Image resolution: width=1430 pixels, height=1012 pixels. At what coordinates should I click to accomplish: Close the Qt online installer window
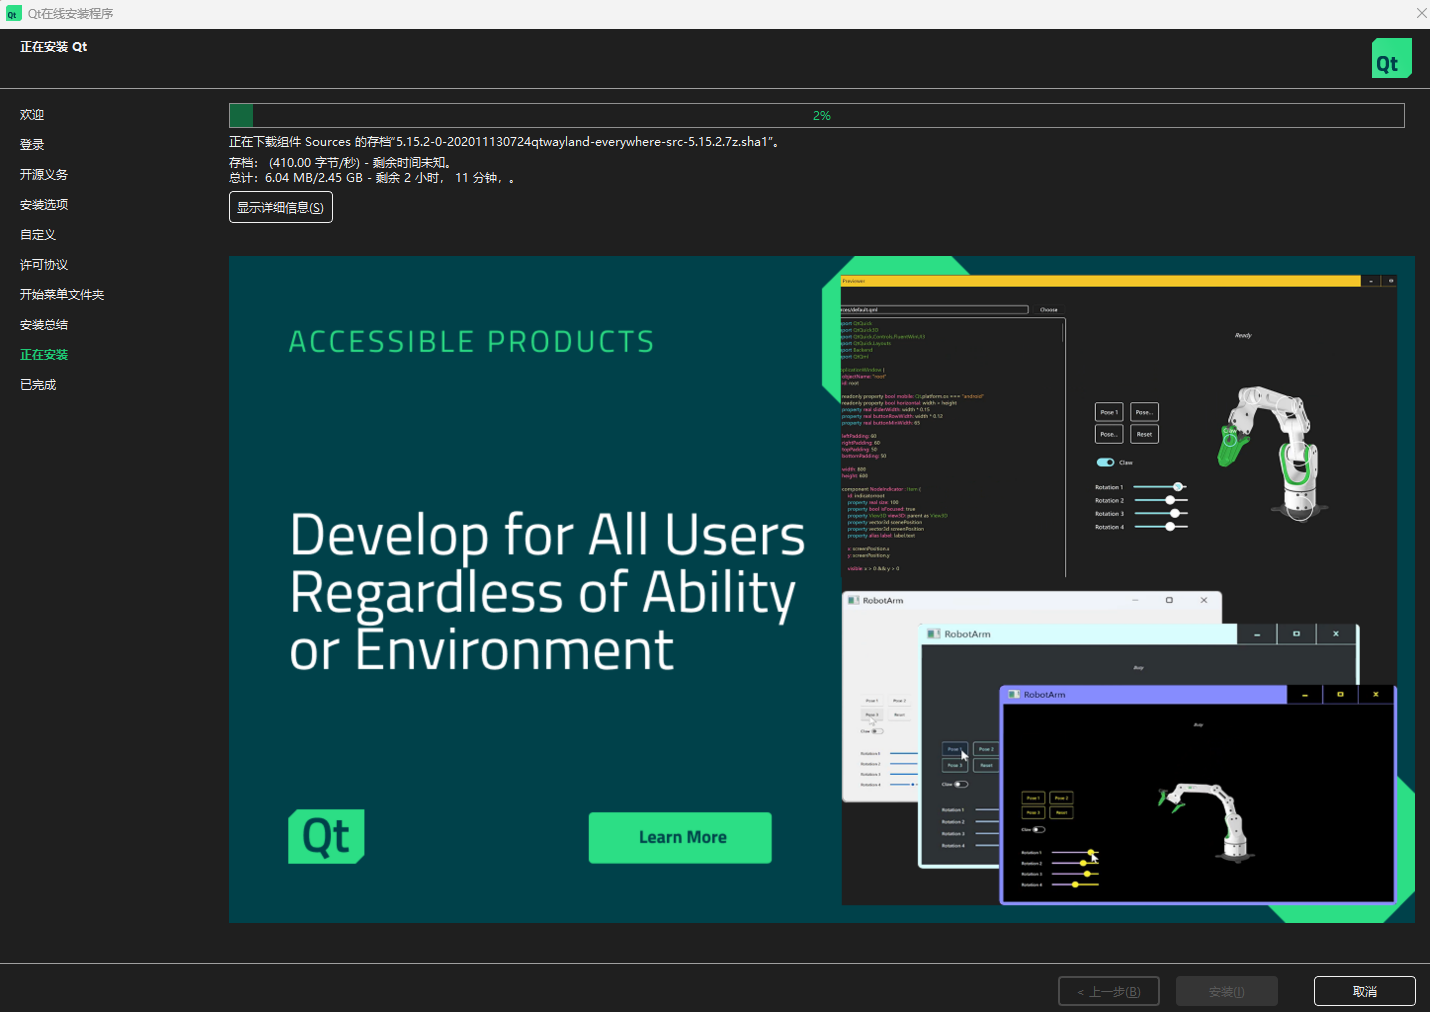(x=1421, y=13)
